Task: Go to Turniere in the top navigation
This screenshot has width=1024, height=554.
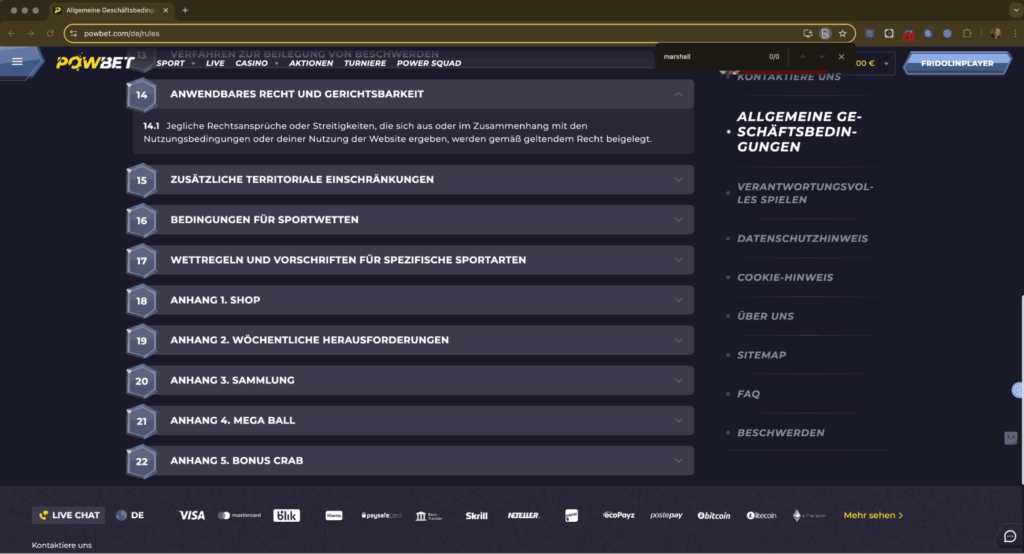Action: click(x=365, y=63)
